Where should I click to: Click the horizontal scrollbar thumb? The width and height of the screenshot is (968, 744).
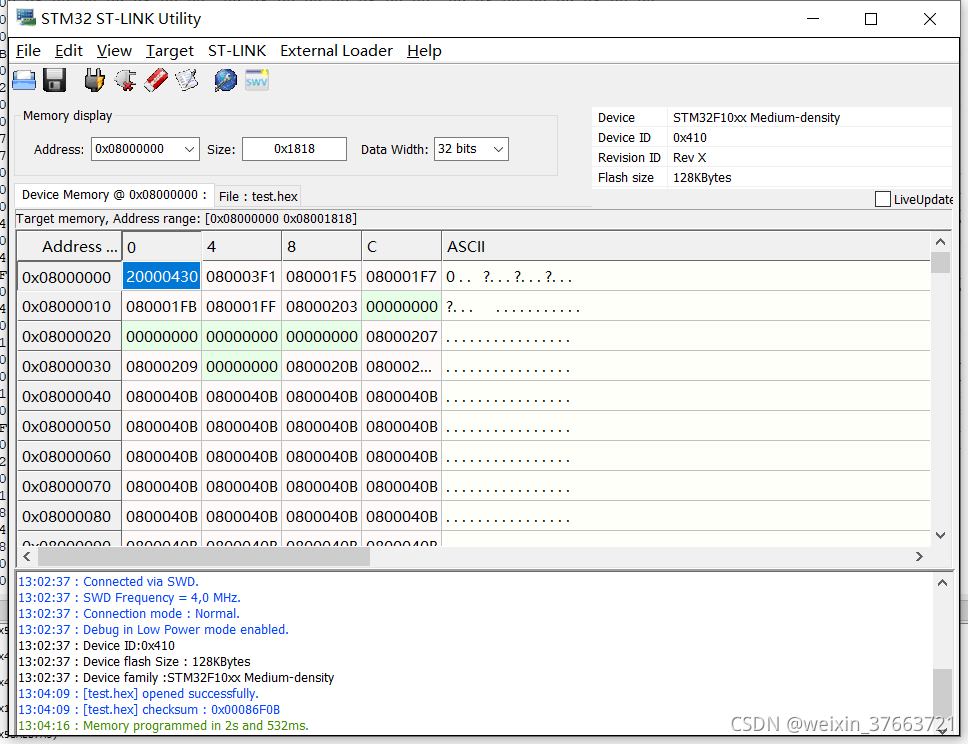point(204,556)
